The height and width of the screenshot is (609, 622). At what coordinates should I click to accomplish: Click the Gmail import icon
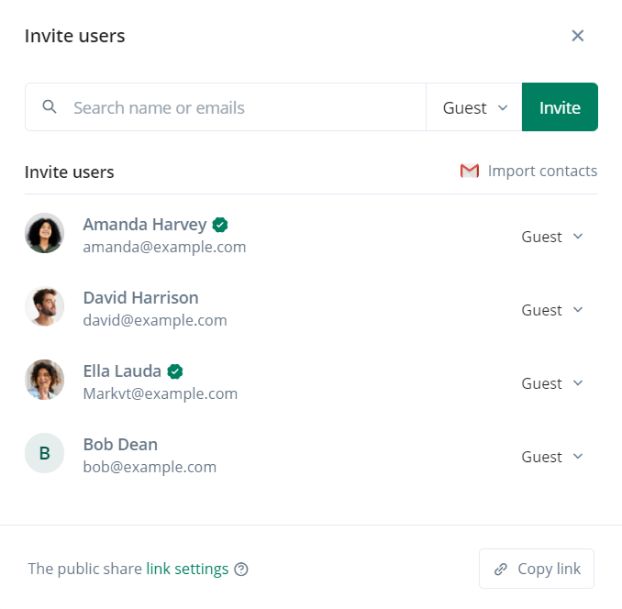coord(469,171)
